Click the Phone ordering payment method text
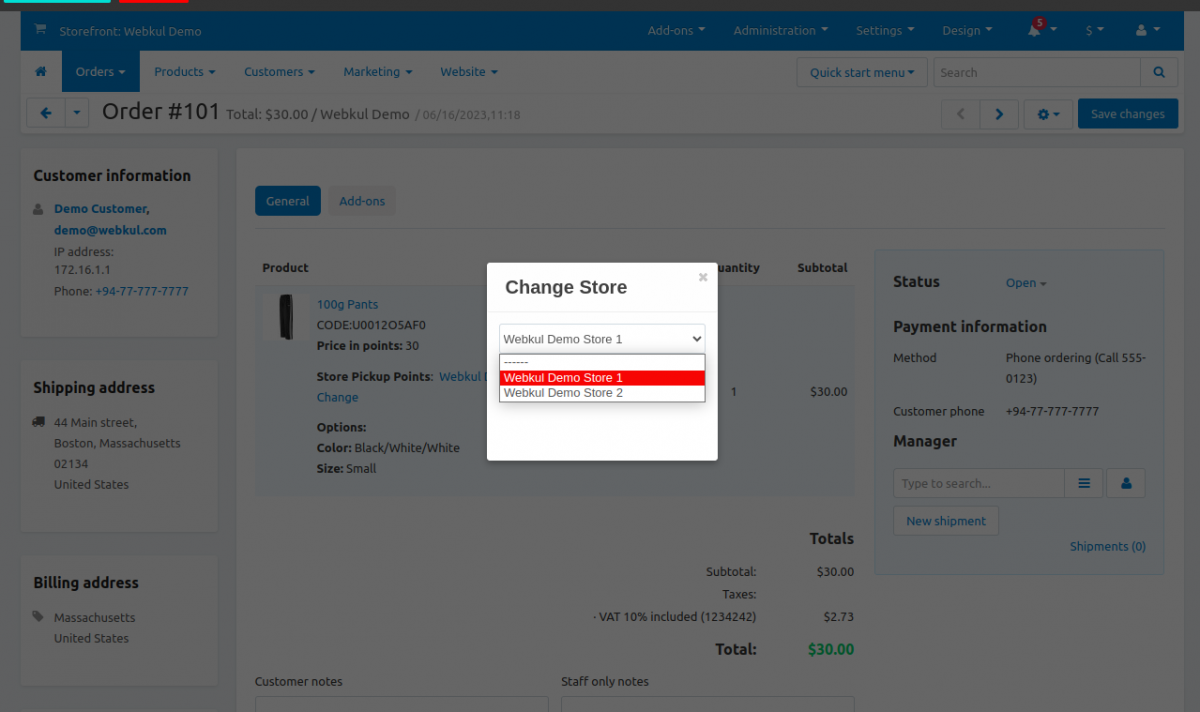 (1076, 368)
